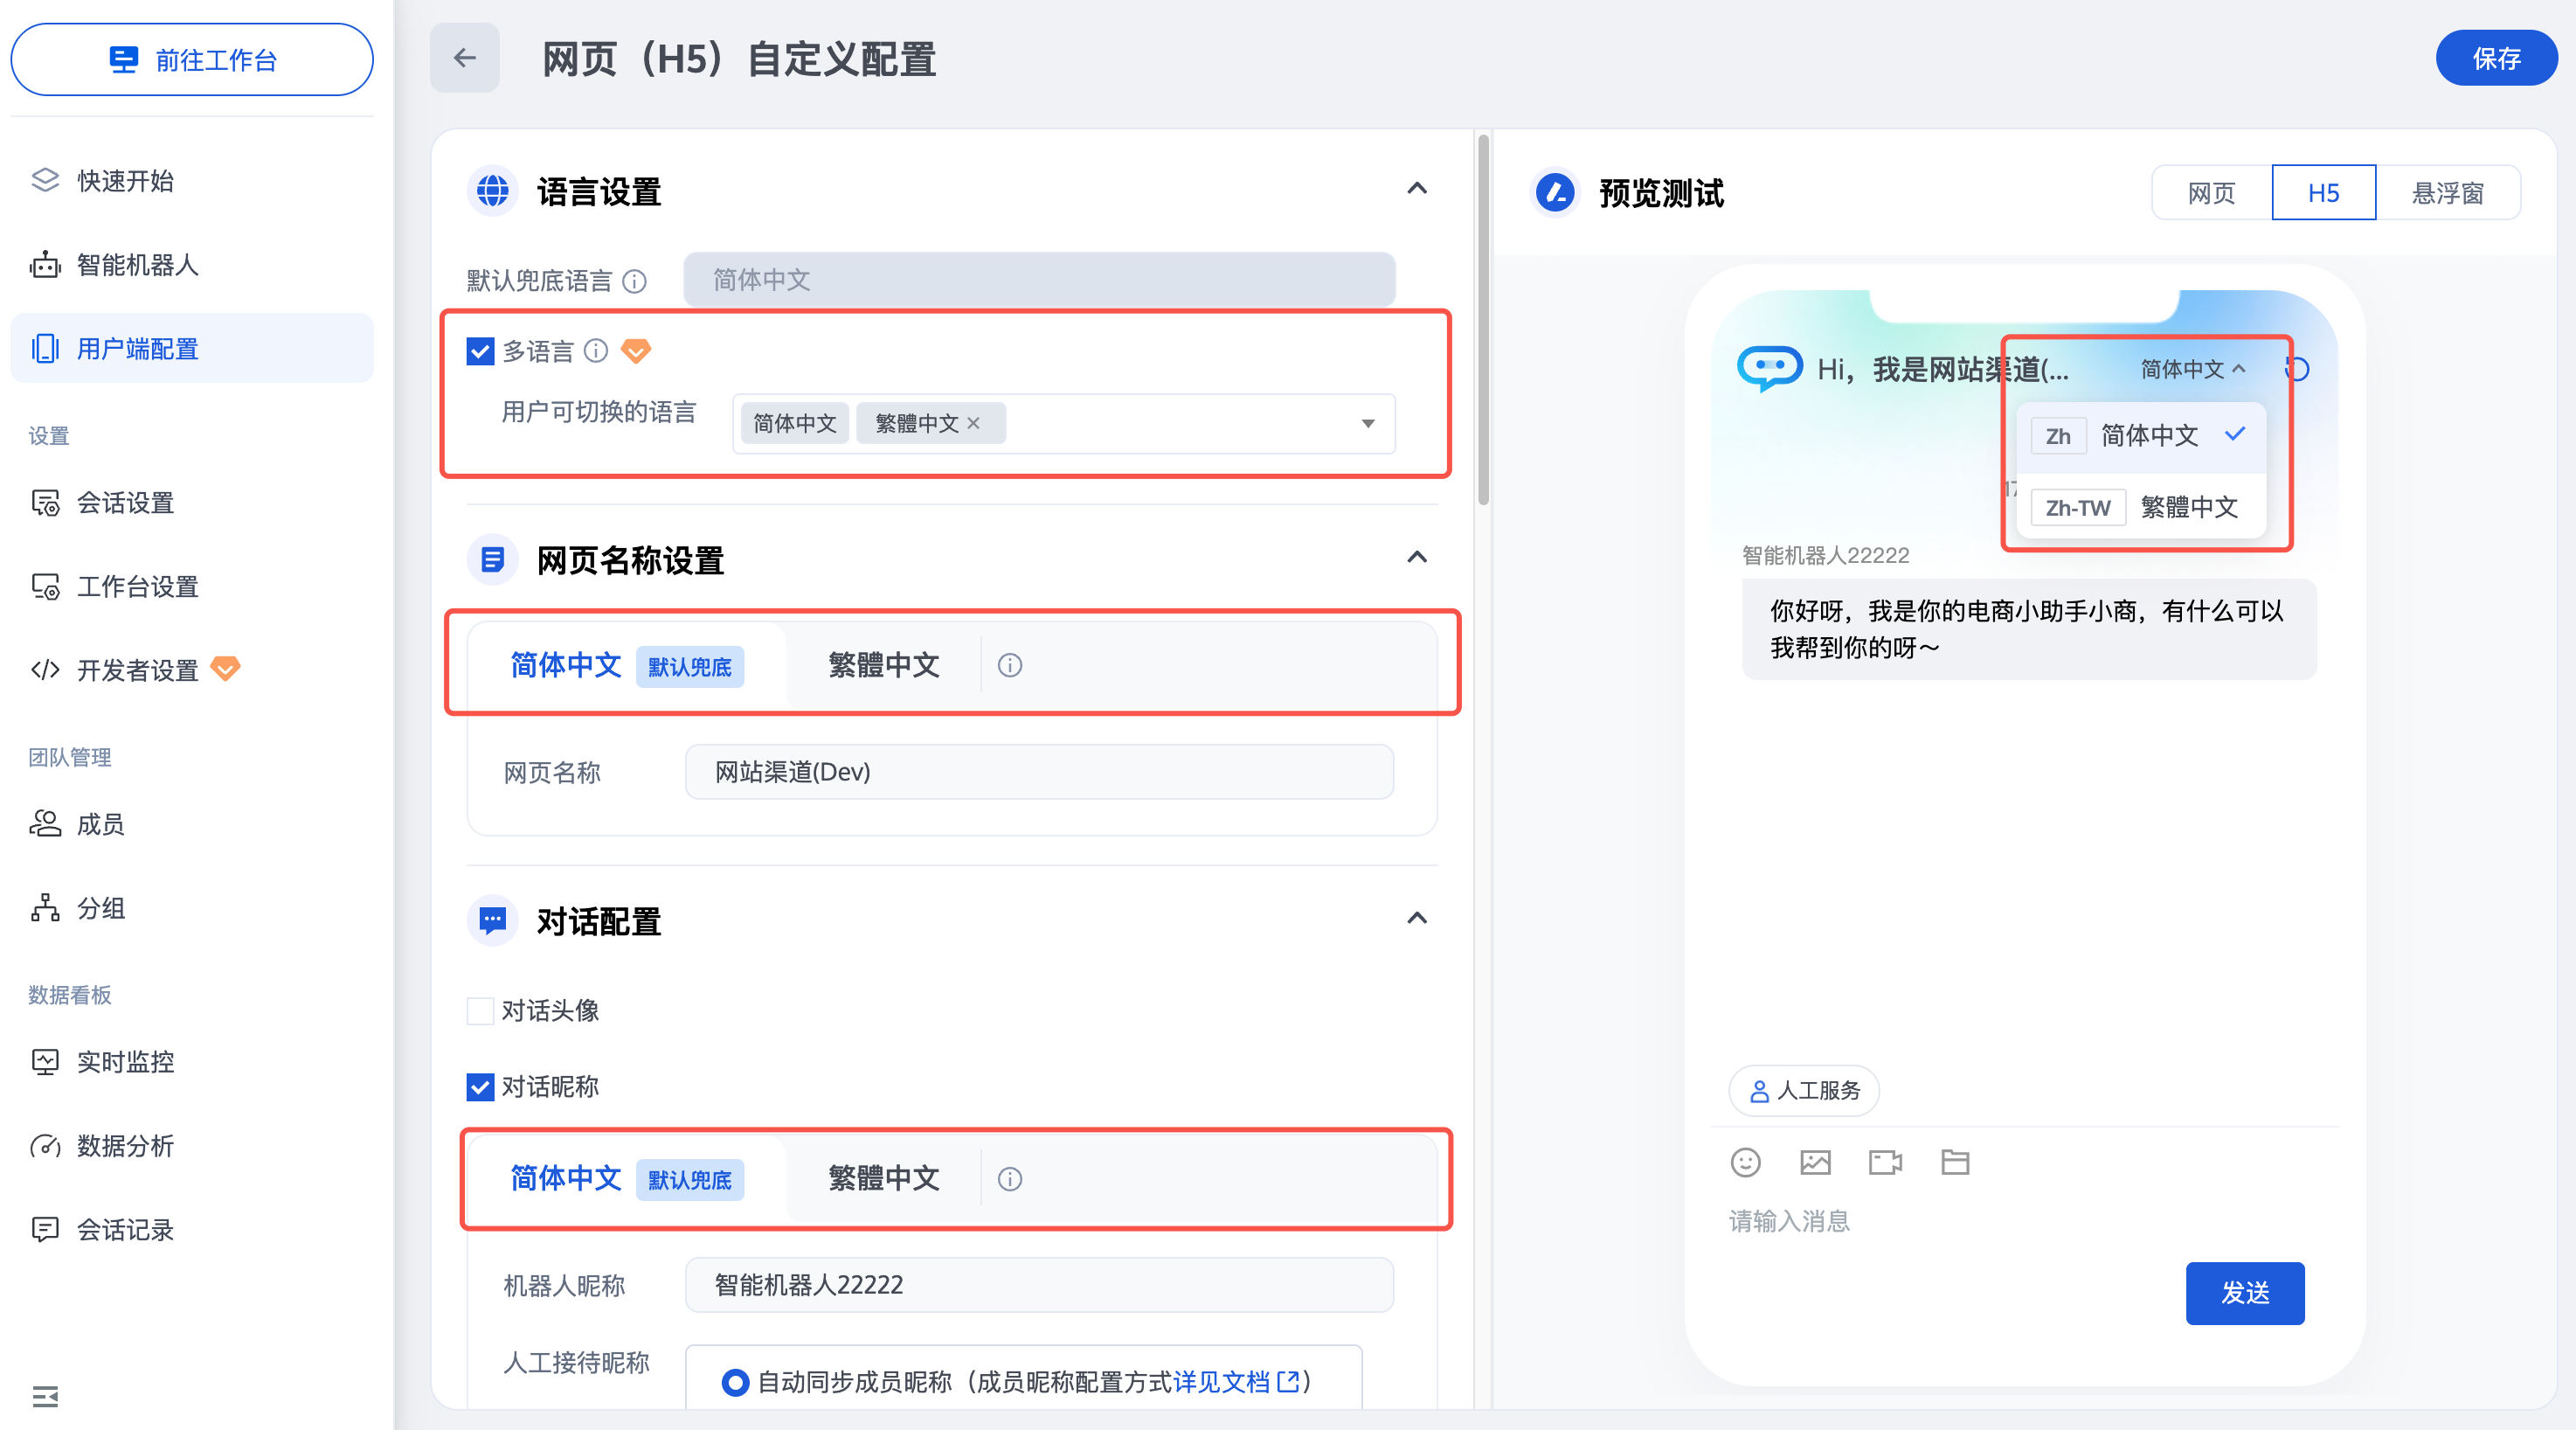Switch preview to 悬浮窗 tab
This screenshot has width=2576, height=1430.
[x=2447, y=192]
